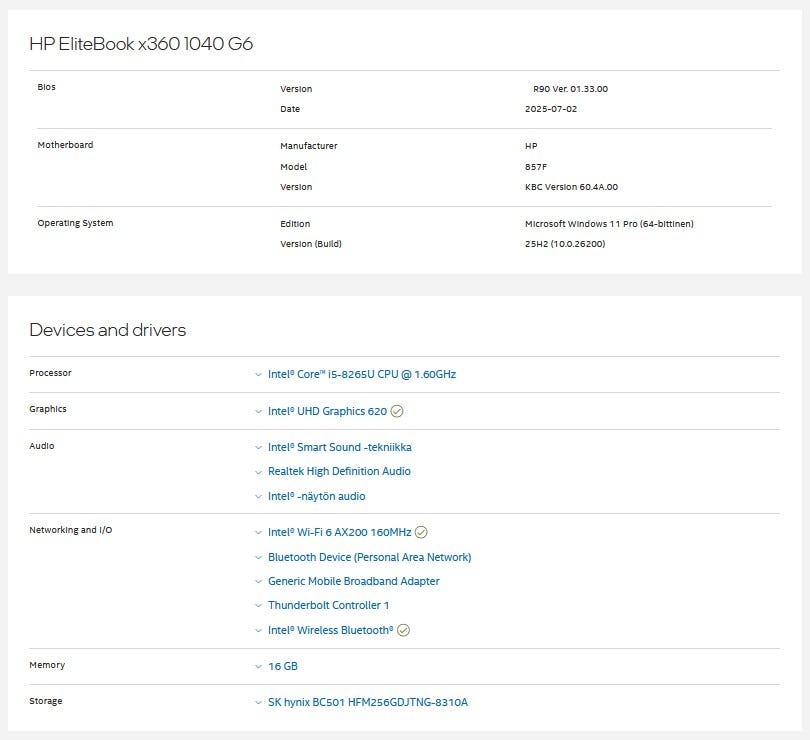Expand the Thunderbolt Controller 1 chevron
The image size is (810, 740).
(x=258, y=606)
